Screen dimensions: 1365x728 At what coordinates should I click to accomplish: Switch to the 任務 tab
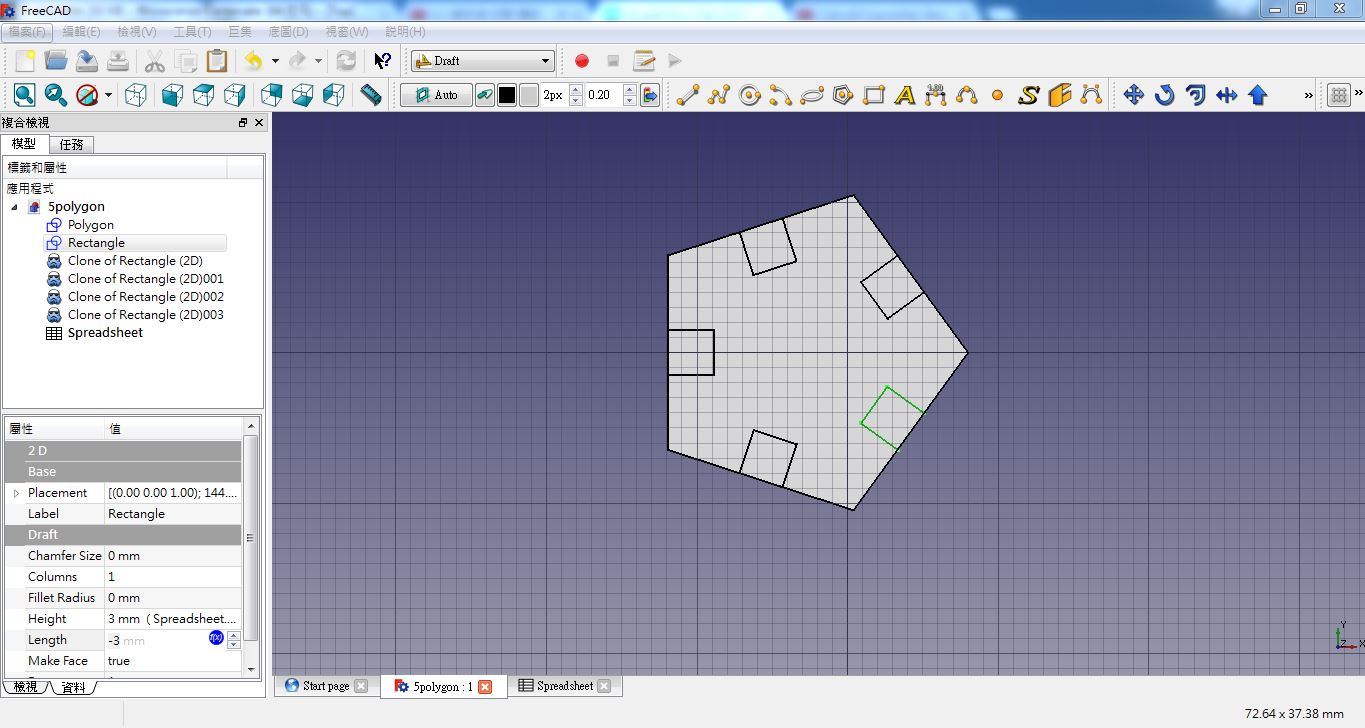tap(71, 144)
